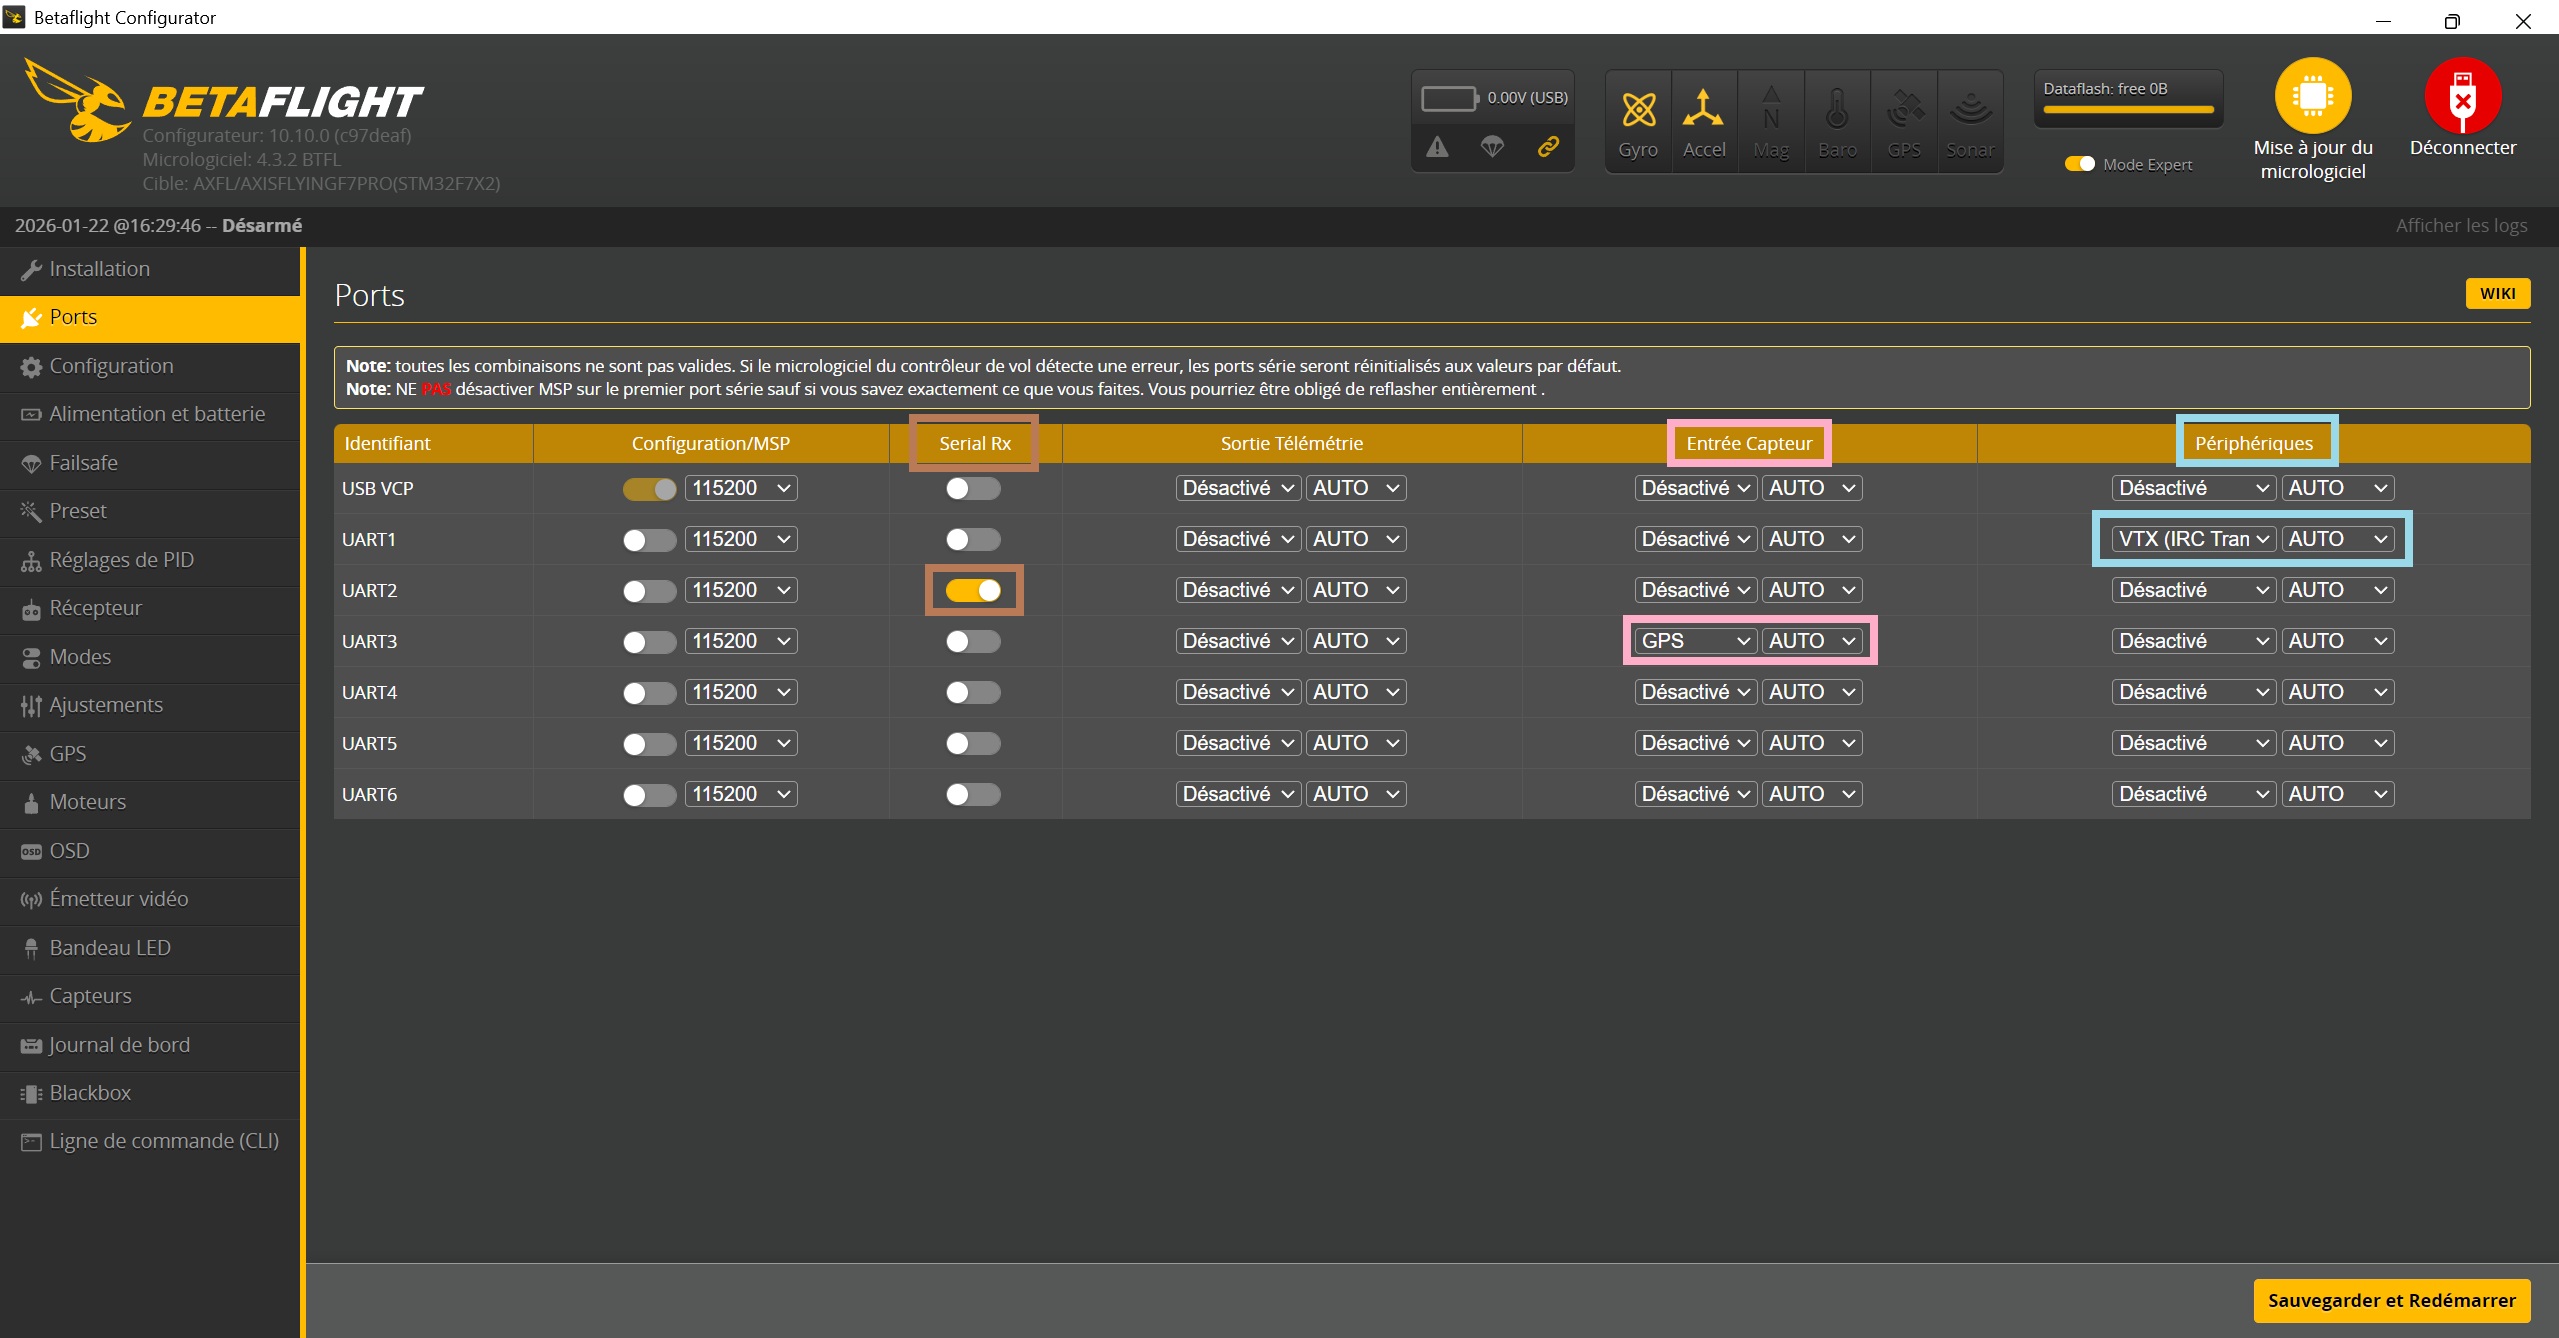Screen dimensions: 2559x1338
Task: Disable the Serial Rx toggle on UART2
Action: tap(973, 590)
